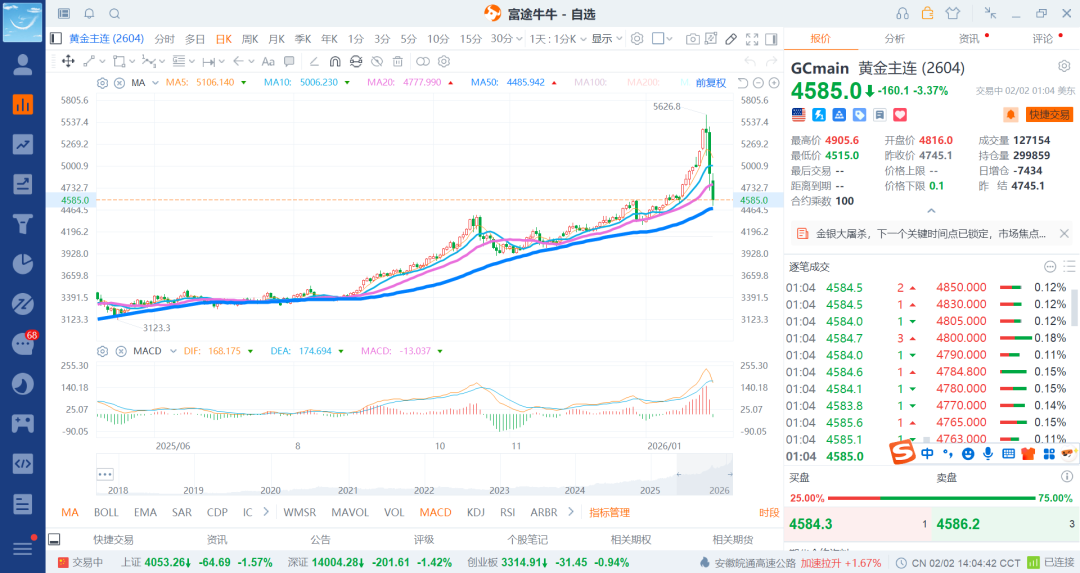Click the 4584.3 bid price cell

(x=858, y=524)
